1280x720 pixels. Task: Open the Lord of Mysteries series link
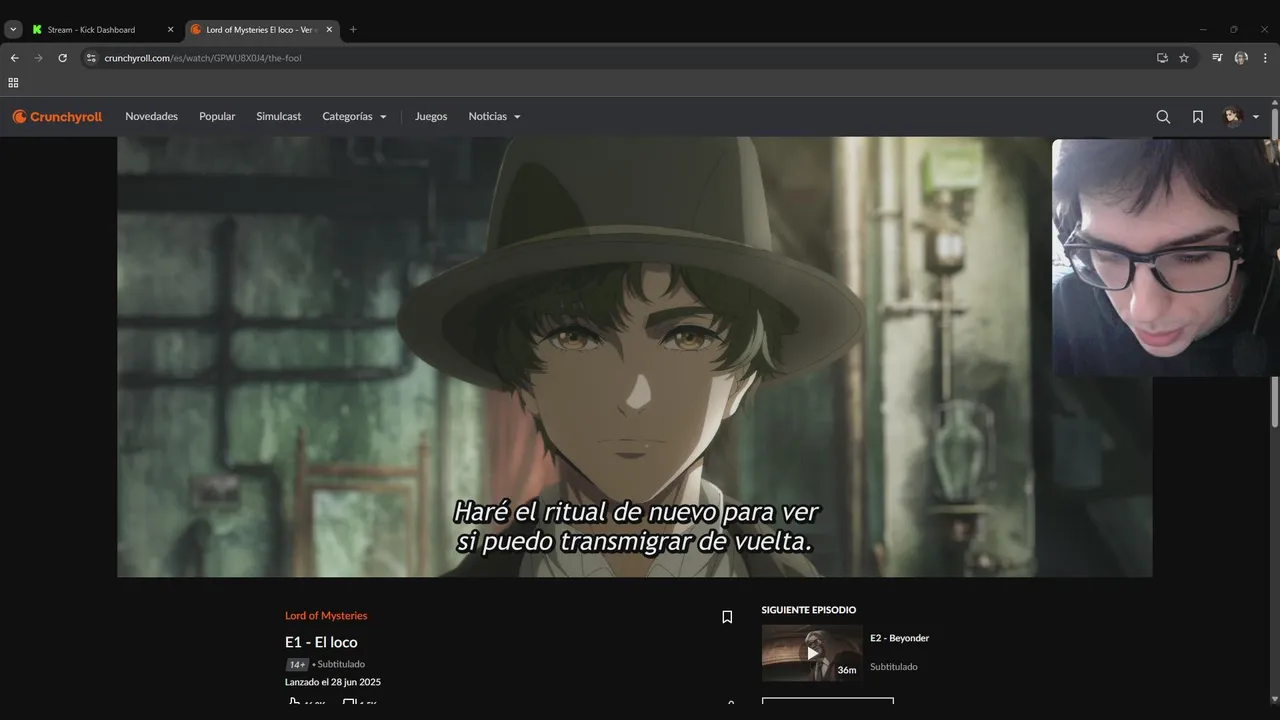[326, 616]
